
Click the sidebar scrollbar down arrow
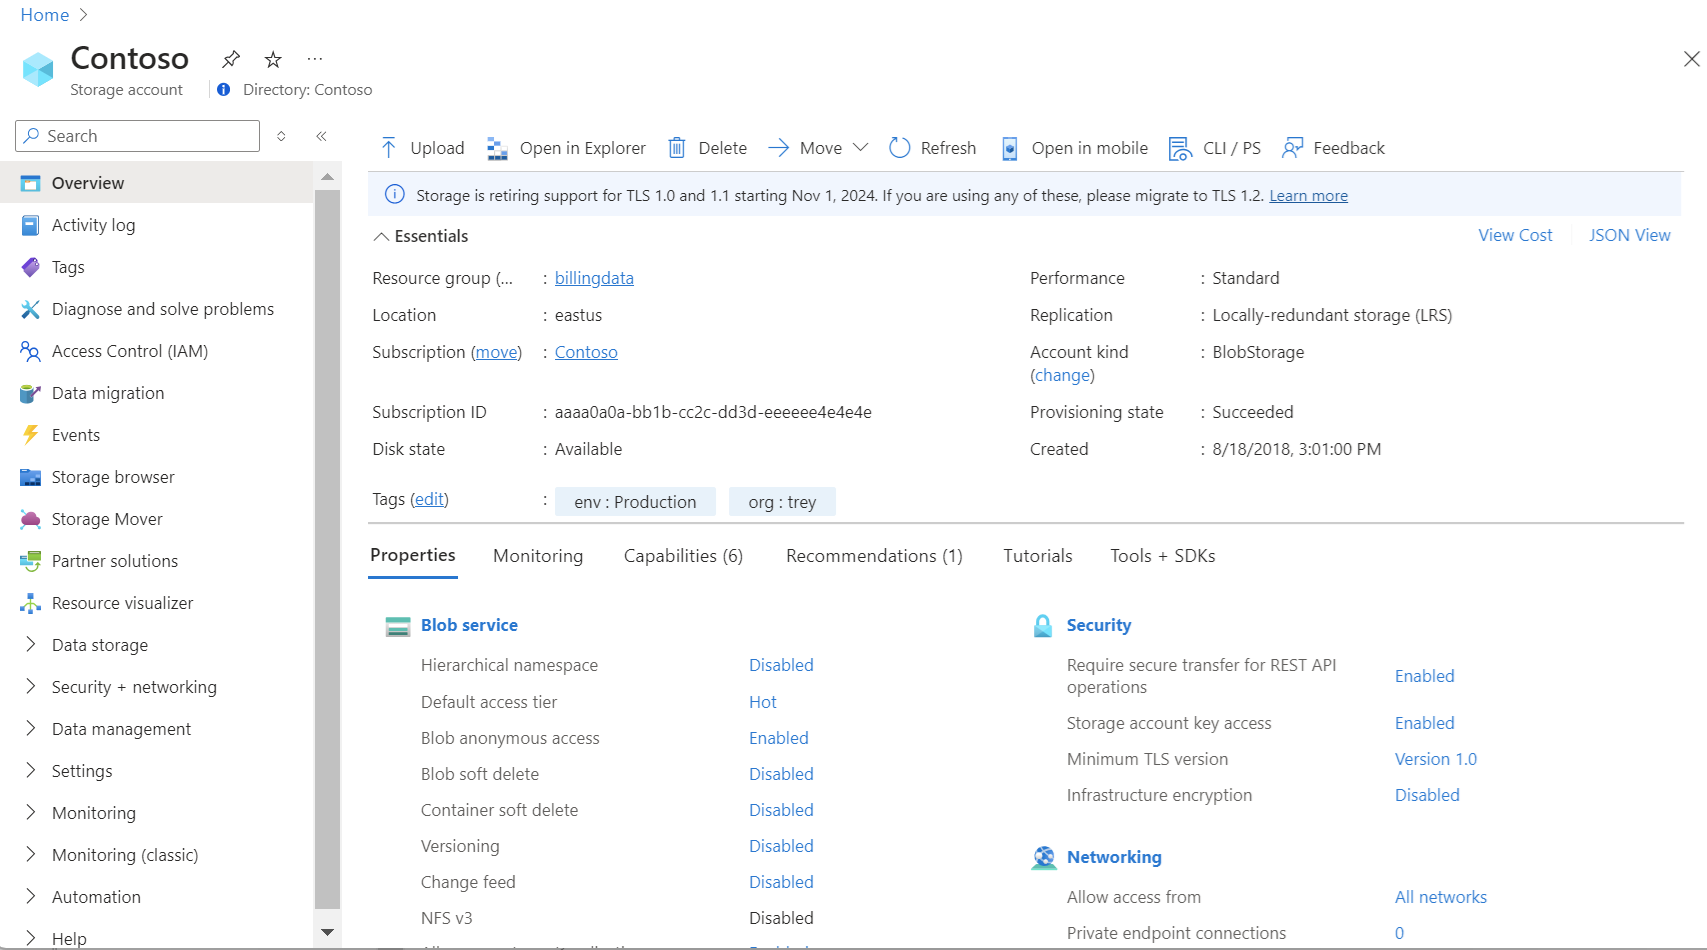(x=327, y=932)
